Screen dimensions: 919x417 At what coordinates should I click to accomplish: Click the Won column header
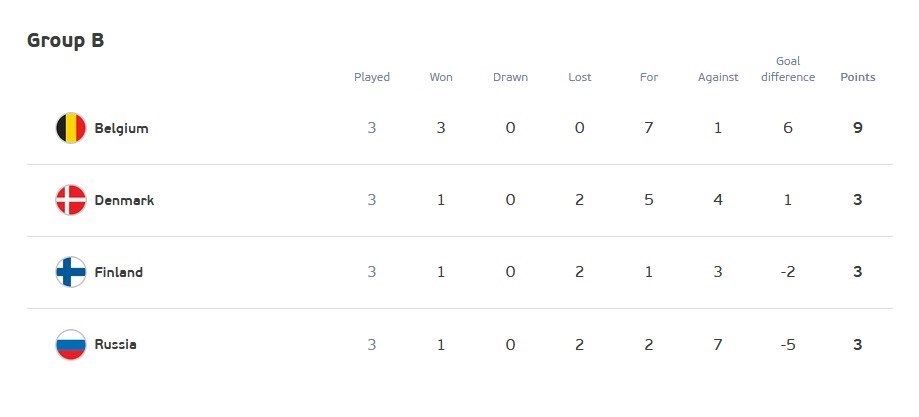(x=441, y=77)
